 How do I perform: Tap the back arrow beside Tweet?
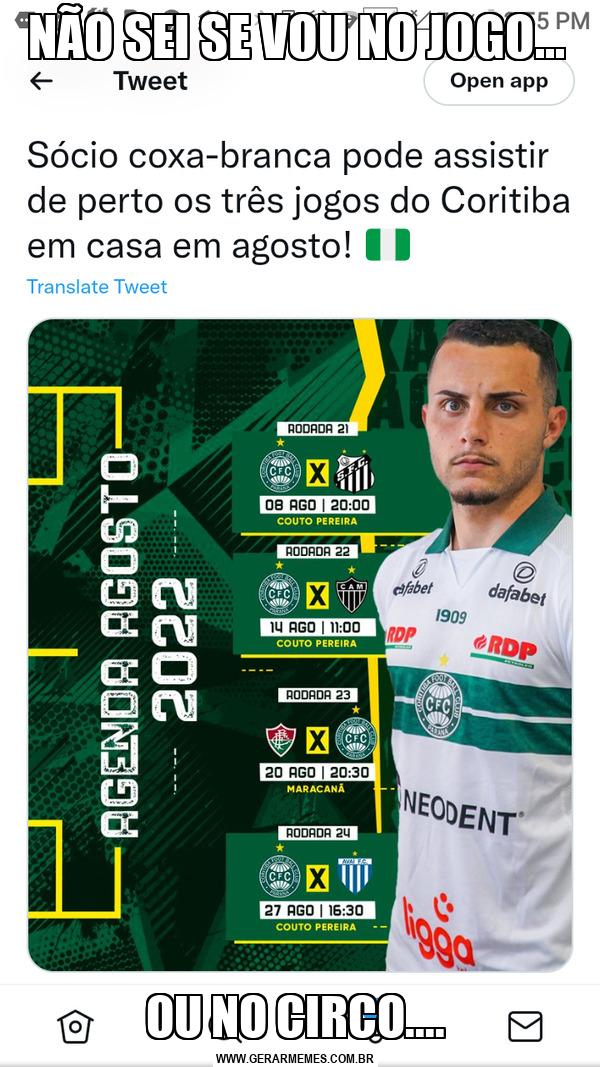pos(41,82)
